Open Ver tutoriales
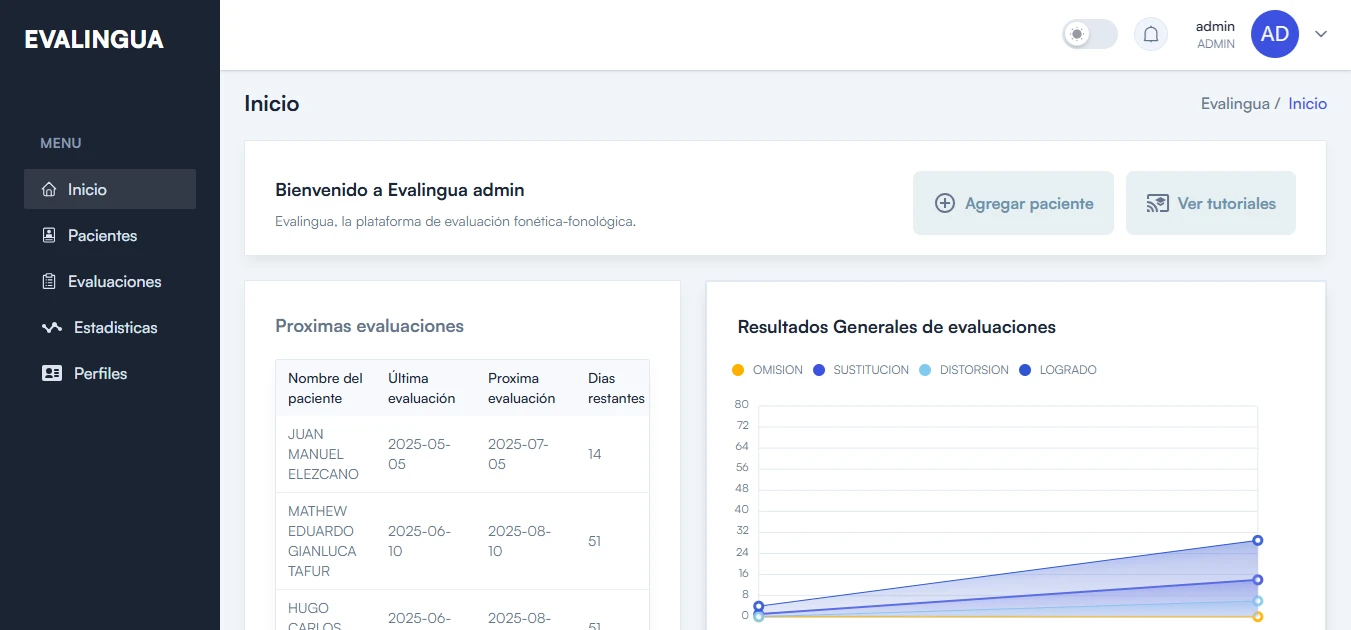This screenshot has width=1351, height=630. pos(1210,203)
